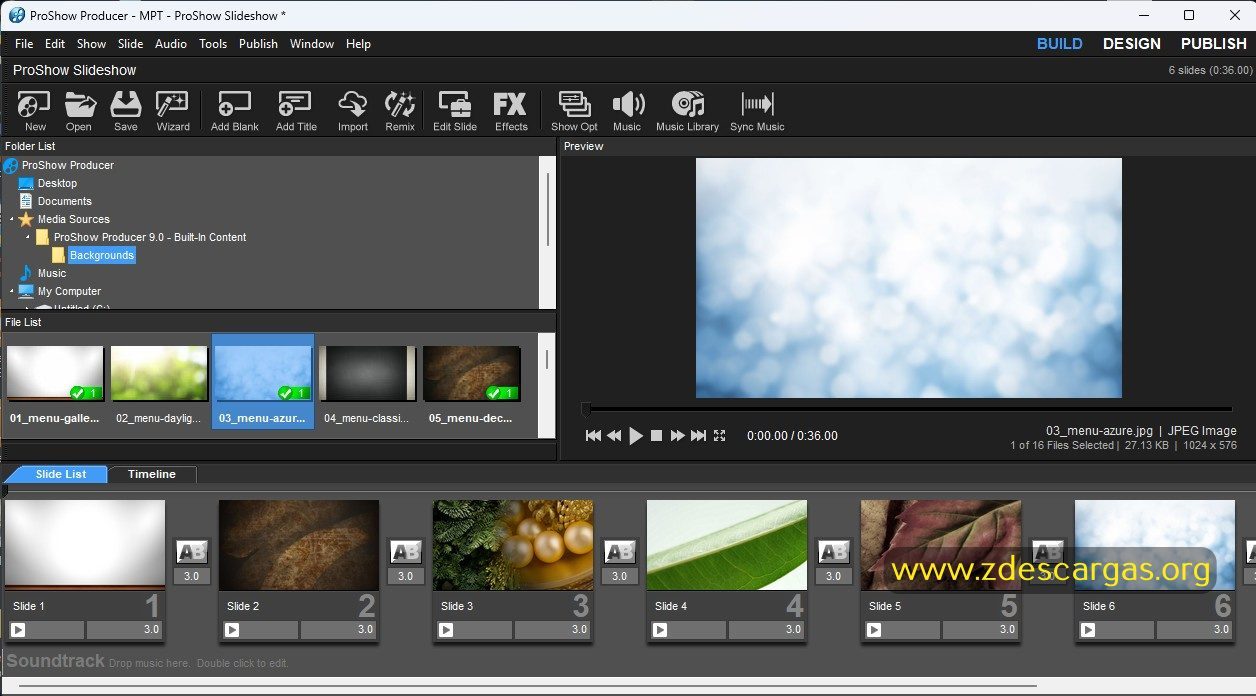Switch to the Slide List tab
This screenshot has width=1256, height=696.
[x=58, y=474]
